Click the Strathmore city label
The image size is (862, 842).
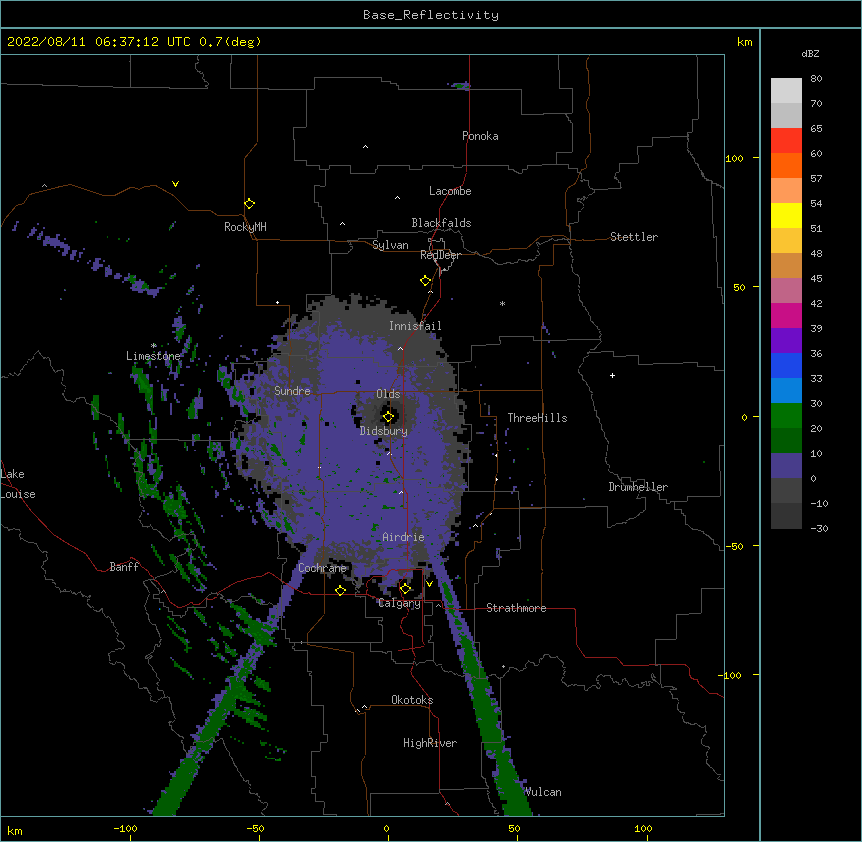tap(516, 608)
